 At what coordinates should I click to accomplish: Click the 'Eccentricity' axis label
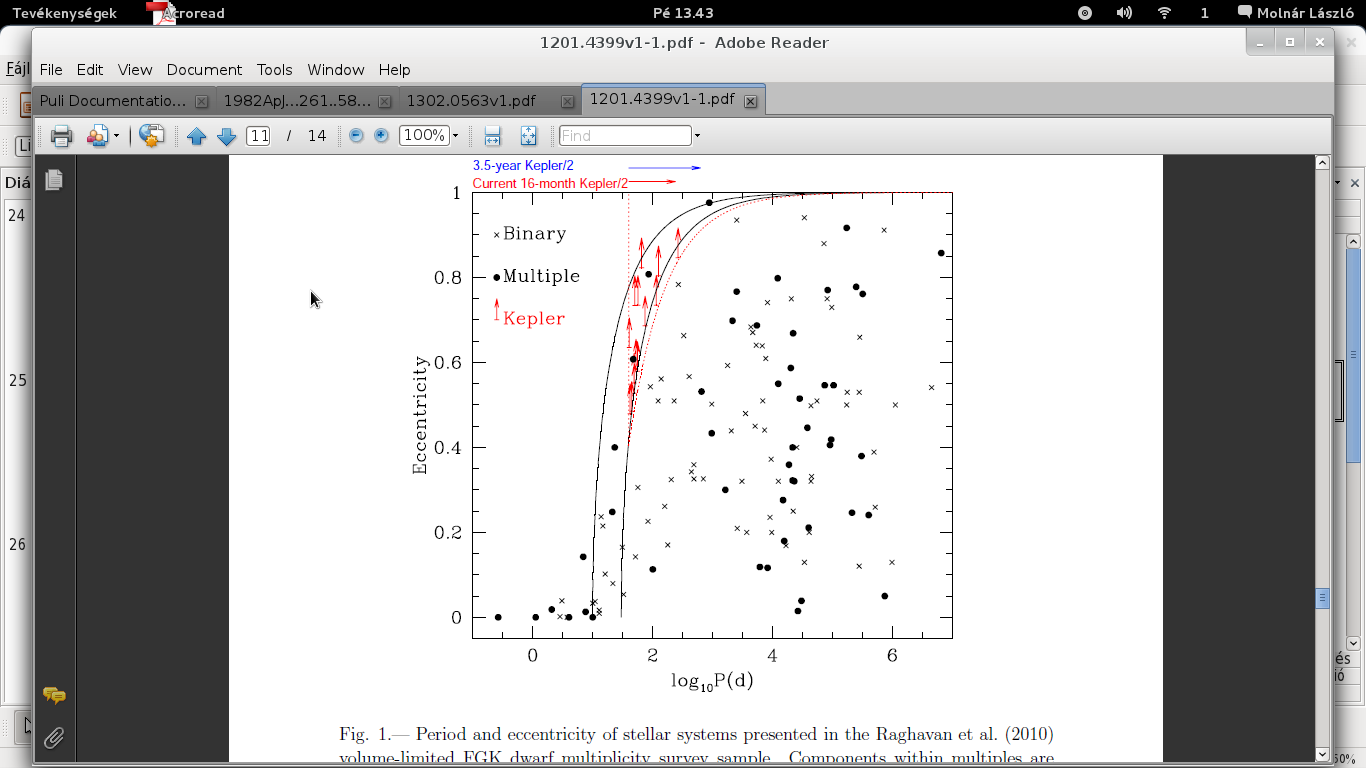pos(420,415)
